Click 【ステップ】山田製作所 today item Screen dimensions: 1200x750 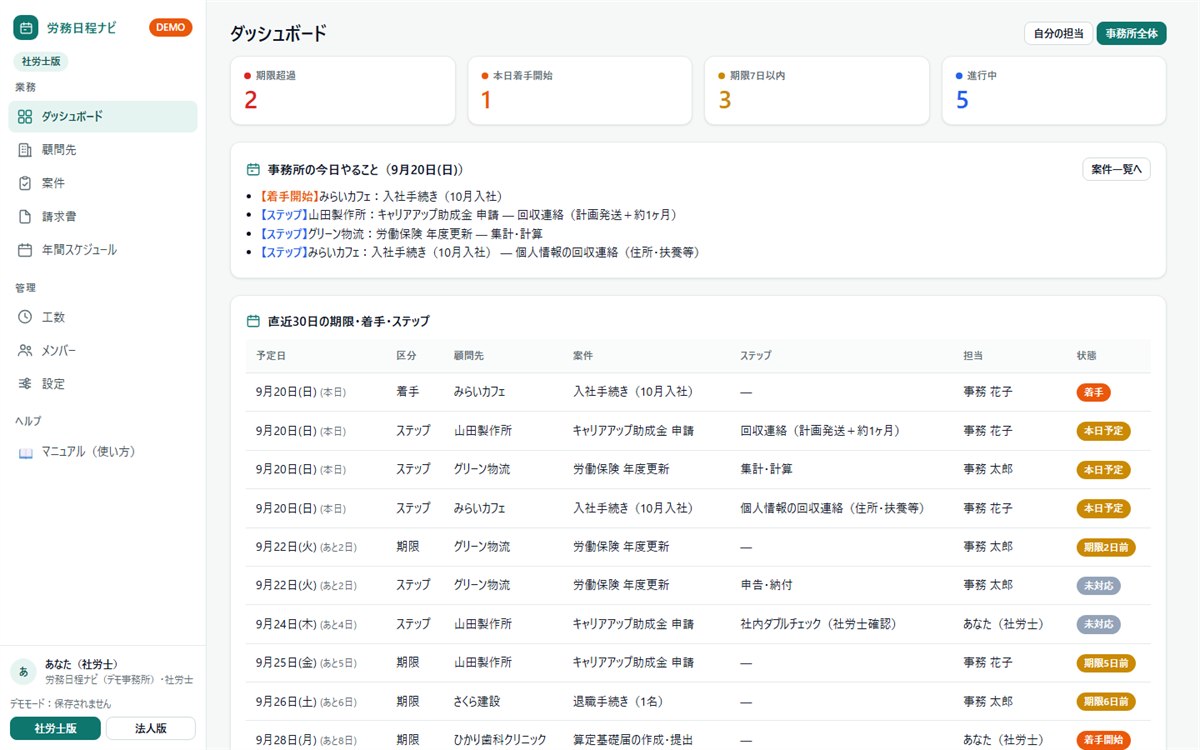pyautogui.click(x=468, y=215)
